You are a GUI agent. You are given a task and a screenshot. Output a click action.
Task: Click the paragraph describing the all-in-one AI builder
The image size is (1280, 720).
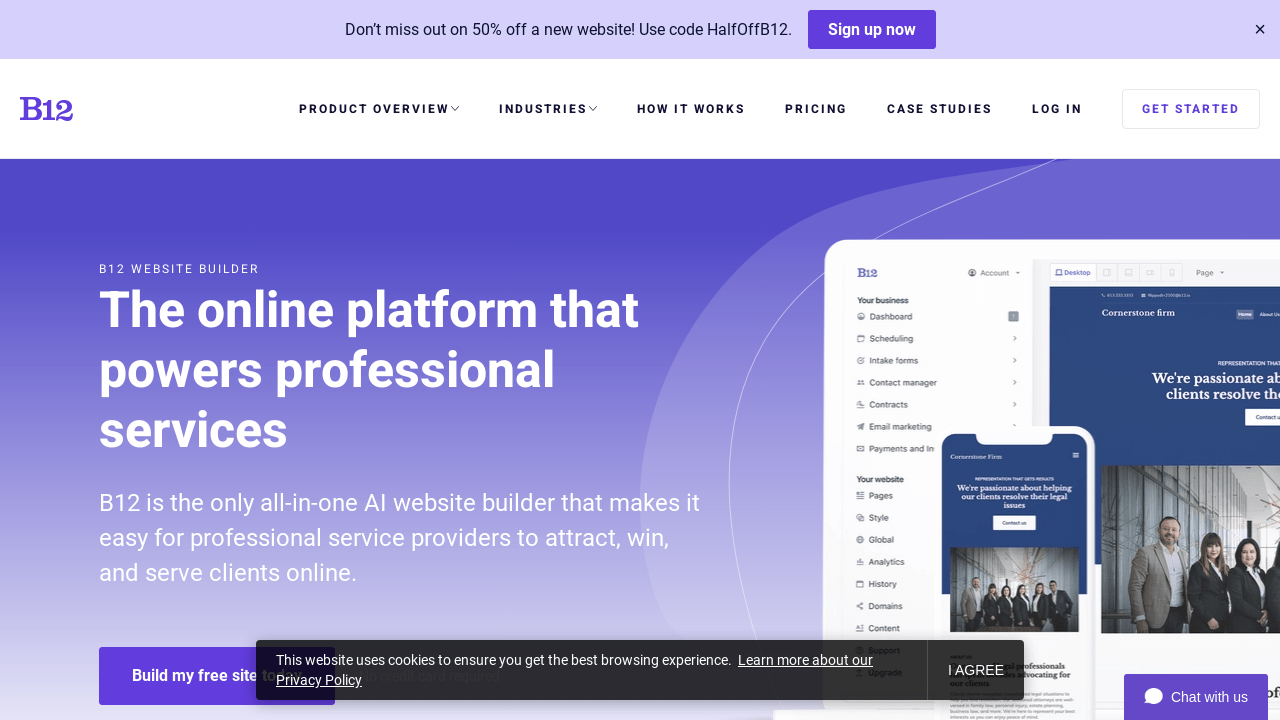click(400, 538)
